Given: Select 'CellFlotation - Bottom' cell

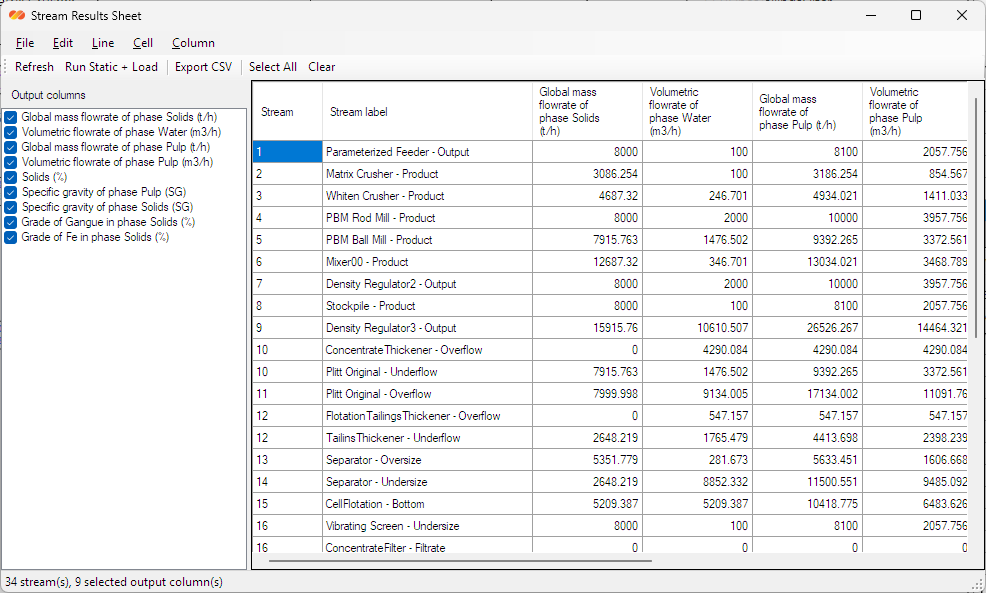Looking at the screenshot, I should coord(427,504).
